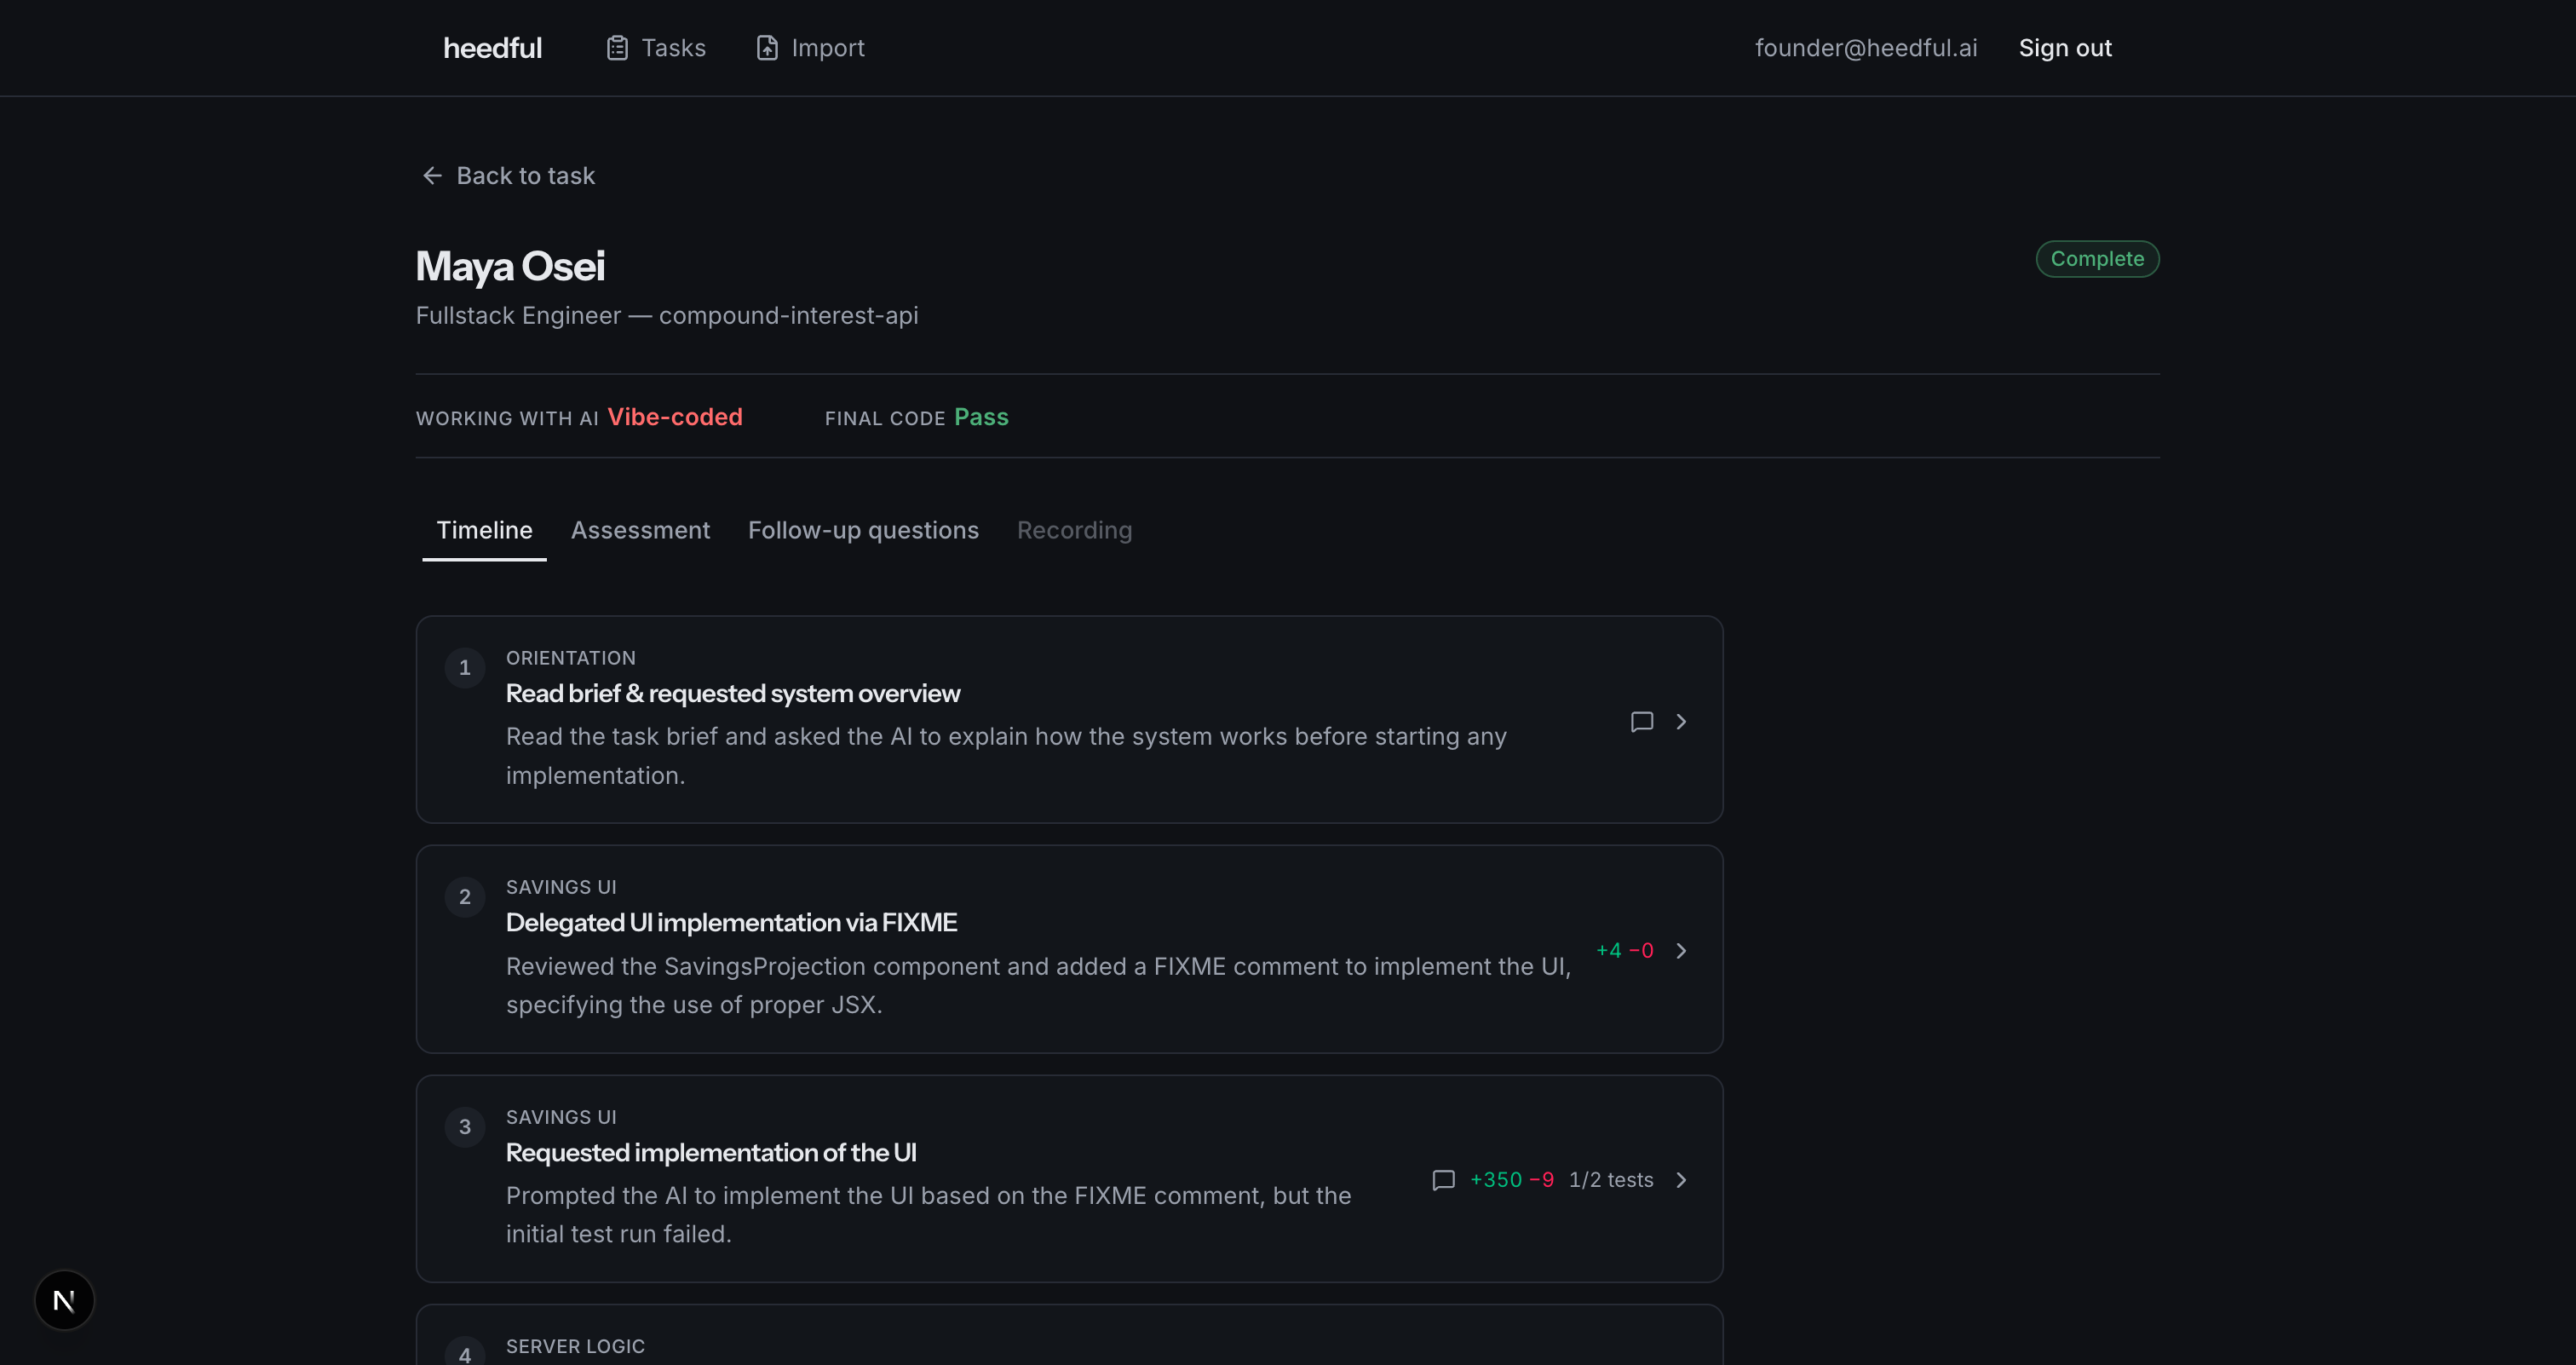Click comment icon on Orientation step
This screenshot has width=2576, height=1365.
click(1641, 722)
